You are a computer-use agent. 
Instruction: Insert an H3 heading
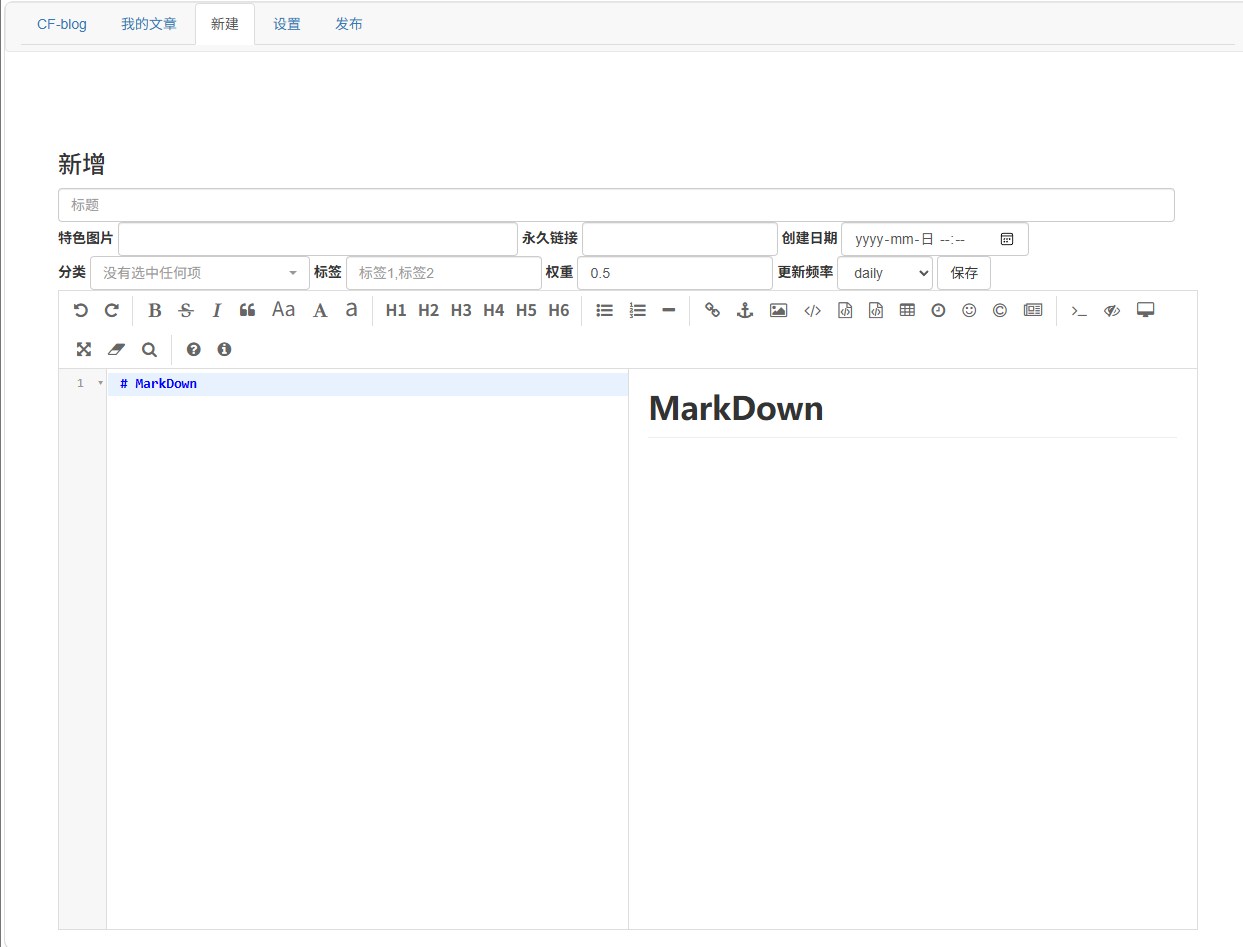pyautogui.click(x=461, y=310)
